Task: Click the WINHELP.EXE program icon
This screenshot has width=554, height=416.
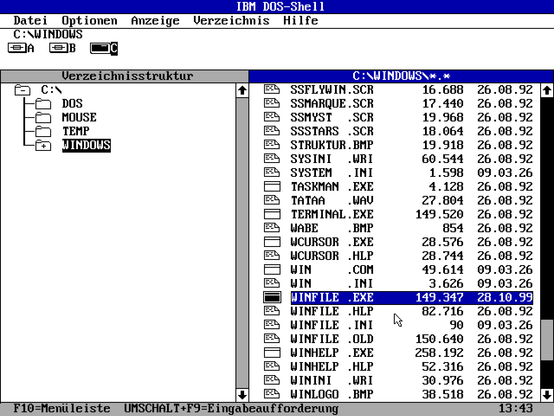Action: pos(272,353)
